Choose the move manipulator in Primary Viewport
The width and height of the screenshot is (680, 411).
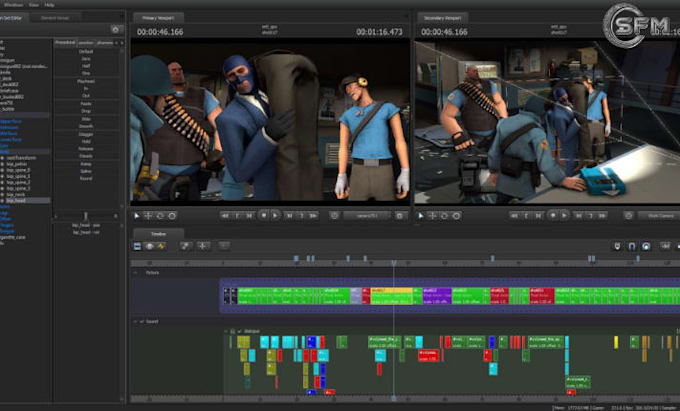click(x=148, y=215)
